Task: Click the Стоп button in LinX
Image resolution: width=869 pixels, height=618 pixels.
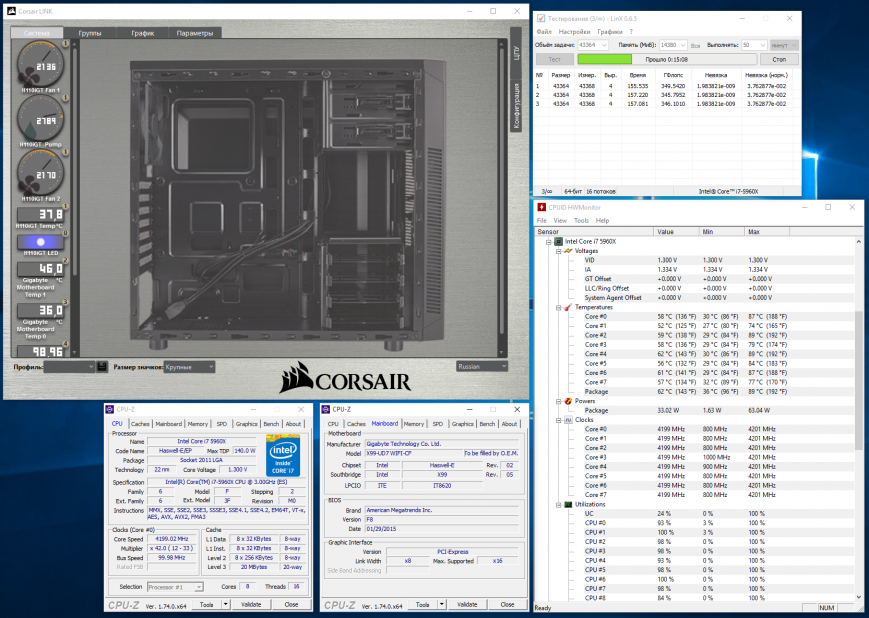Action: [x=779, y=59]
